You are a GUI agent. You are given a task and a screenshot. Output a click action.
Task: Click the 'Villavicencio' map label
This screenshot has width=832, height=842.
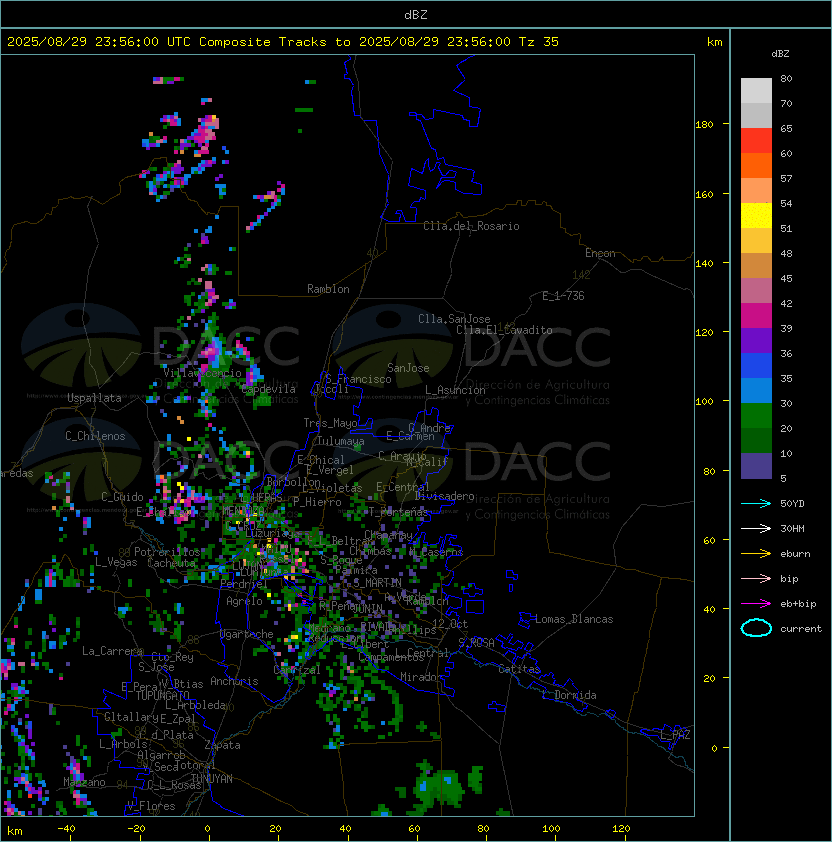[x=202, y=373]
